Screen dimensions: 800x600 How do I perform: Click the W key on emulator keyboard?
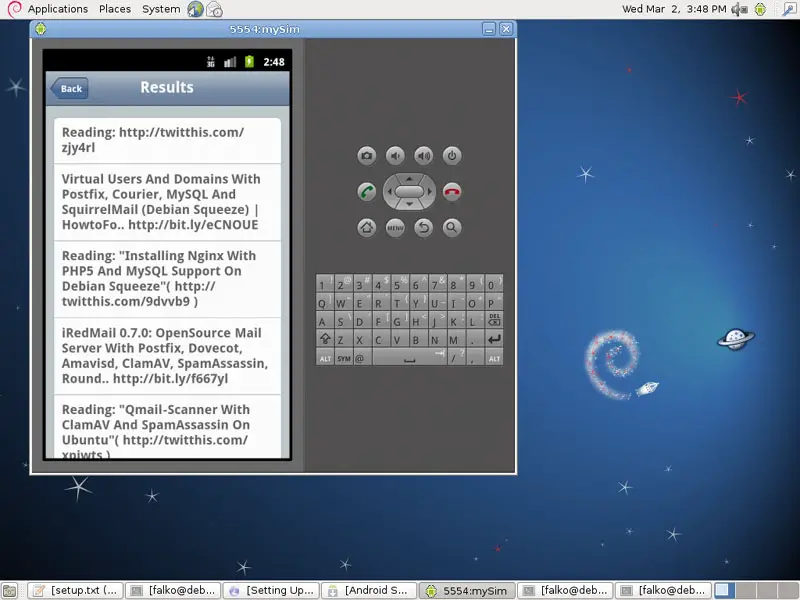[x=344, y=302]
